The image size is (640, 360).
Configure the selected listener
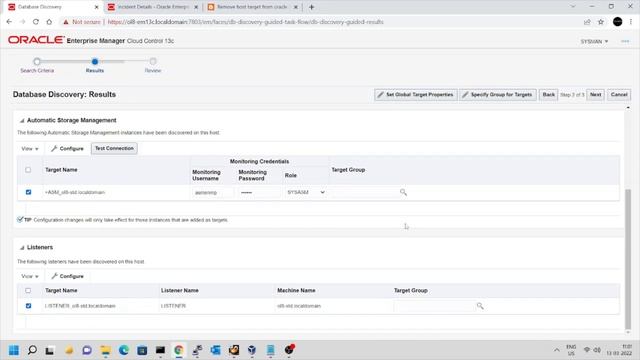(x=67, y=276)
